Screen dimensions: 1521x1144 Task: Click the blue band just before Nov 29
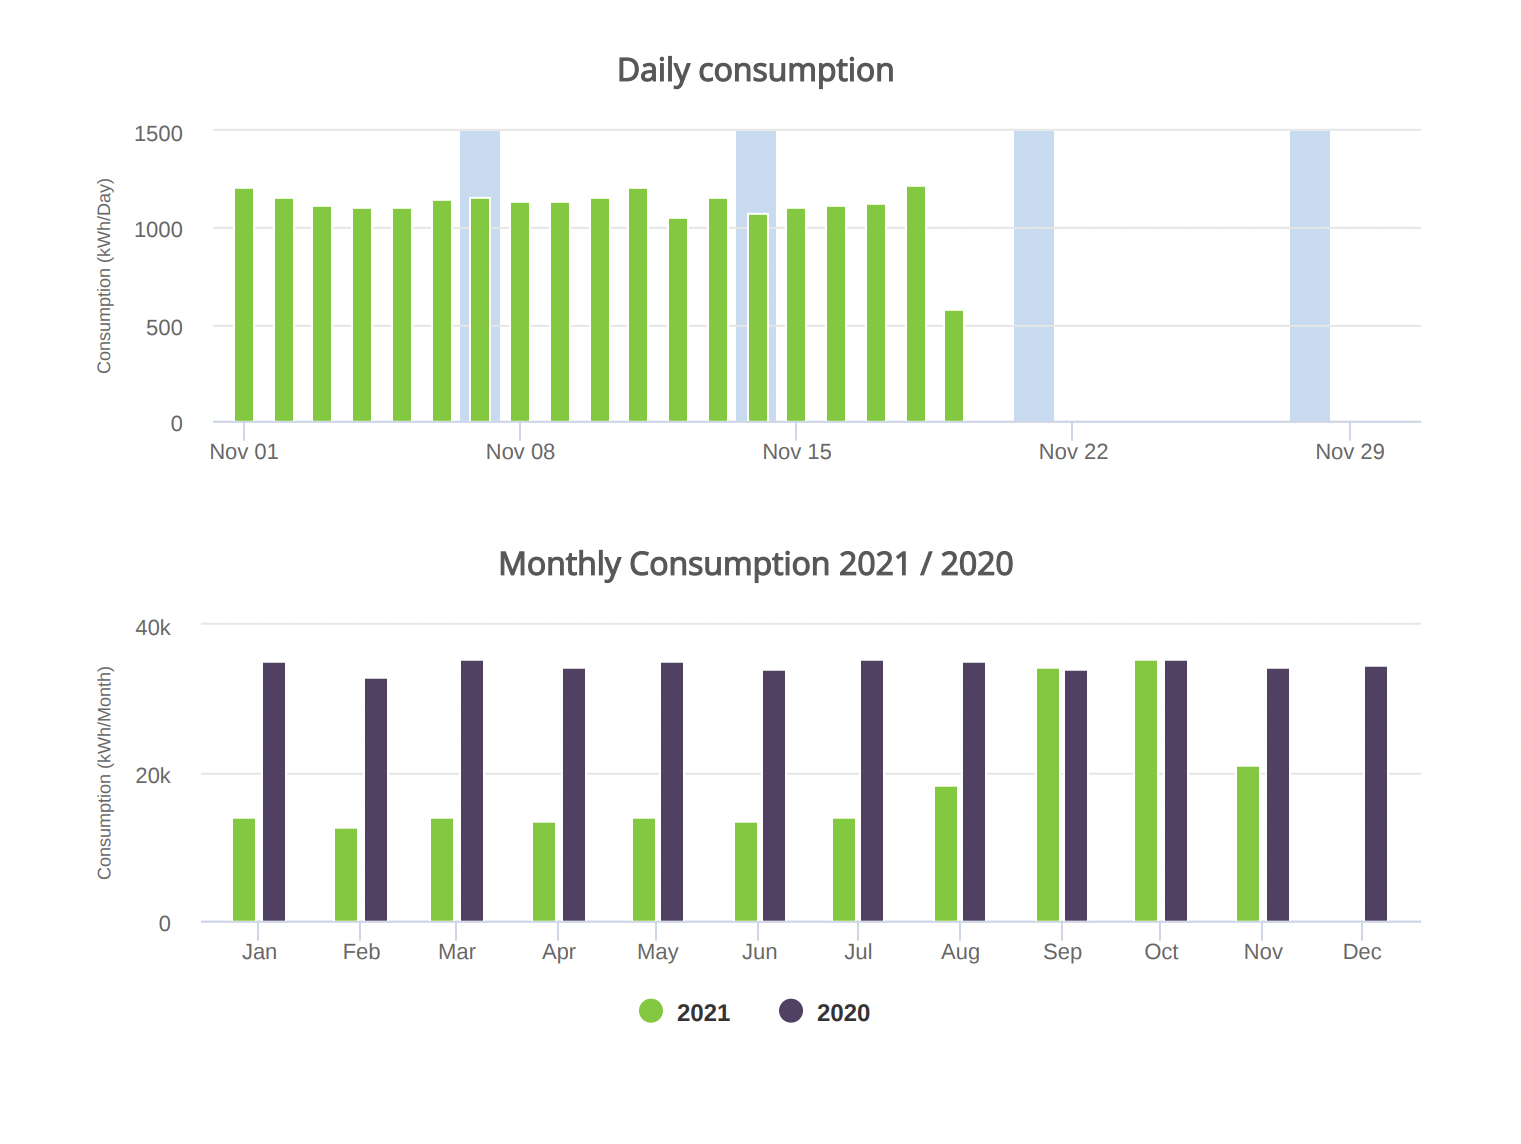pyautogui.click(x=1310, y=275)
